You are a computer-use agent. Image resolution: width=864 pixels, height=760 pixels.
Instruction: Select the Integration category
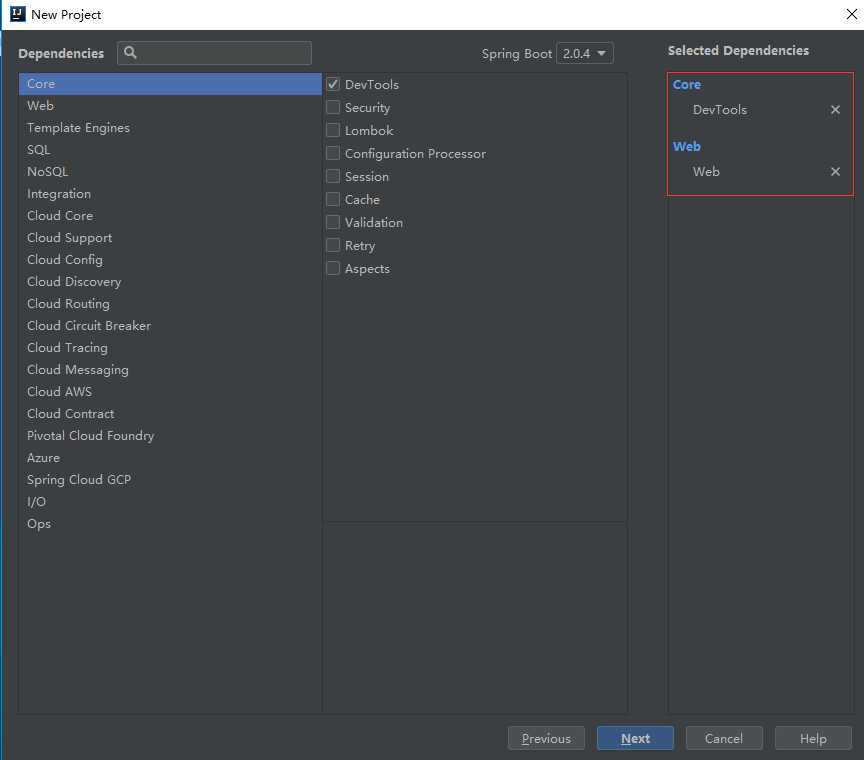pyautogui.click(x=170, y=193)
